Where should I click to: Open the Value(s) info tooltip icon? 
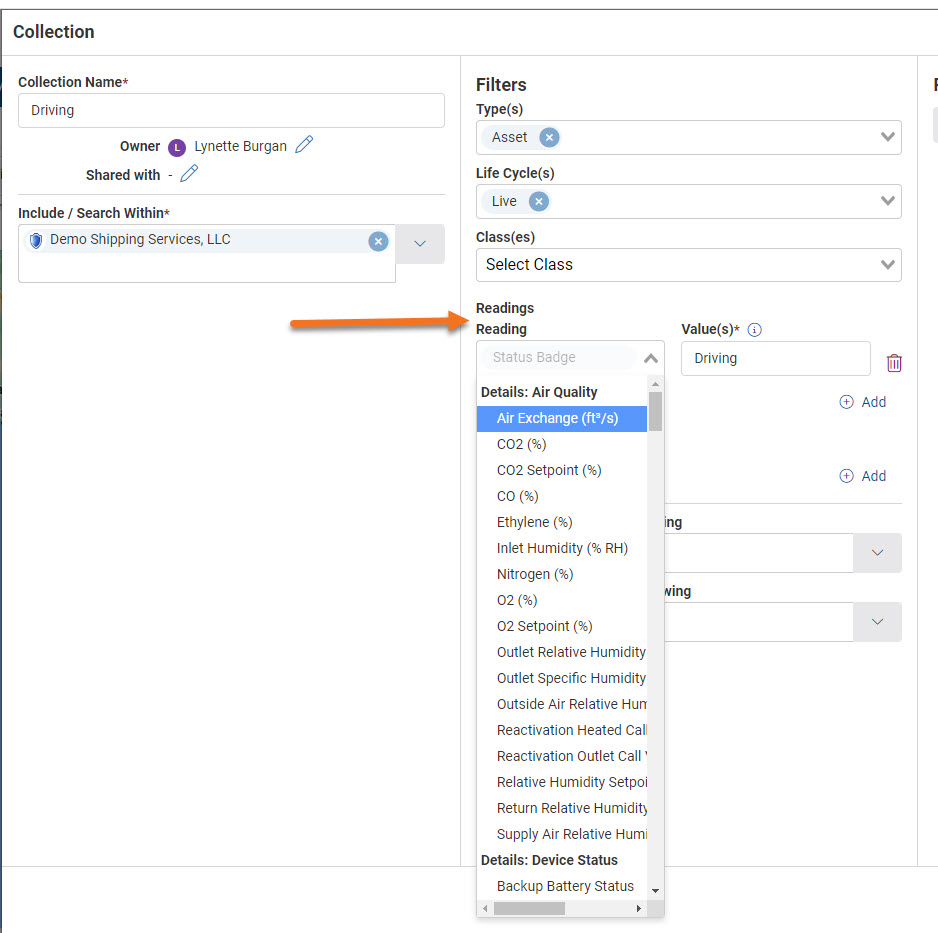tap(754, 330)
